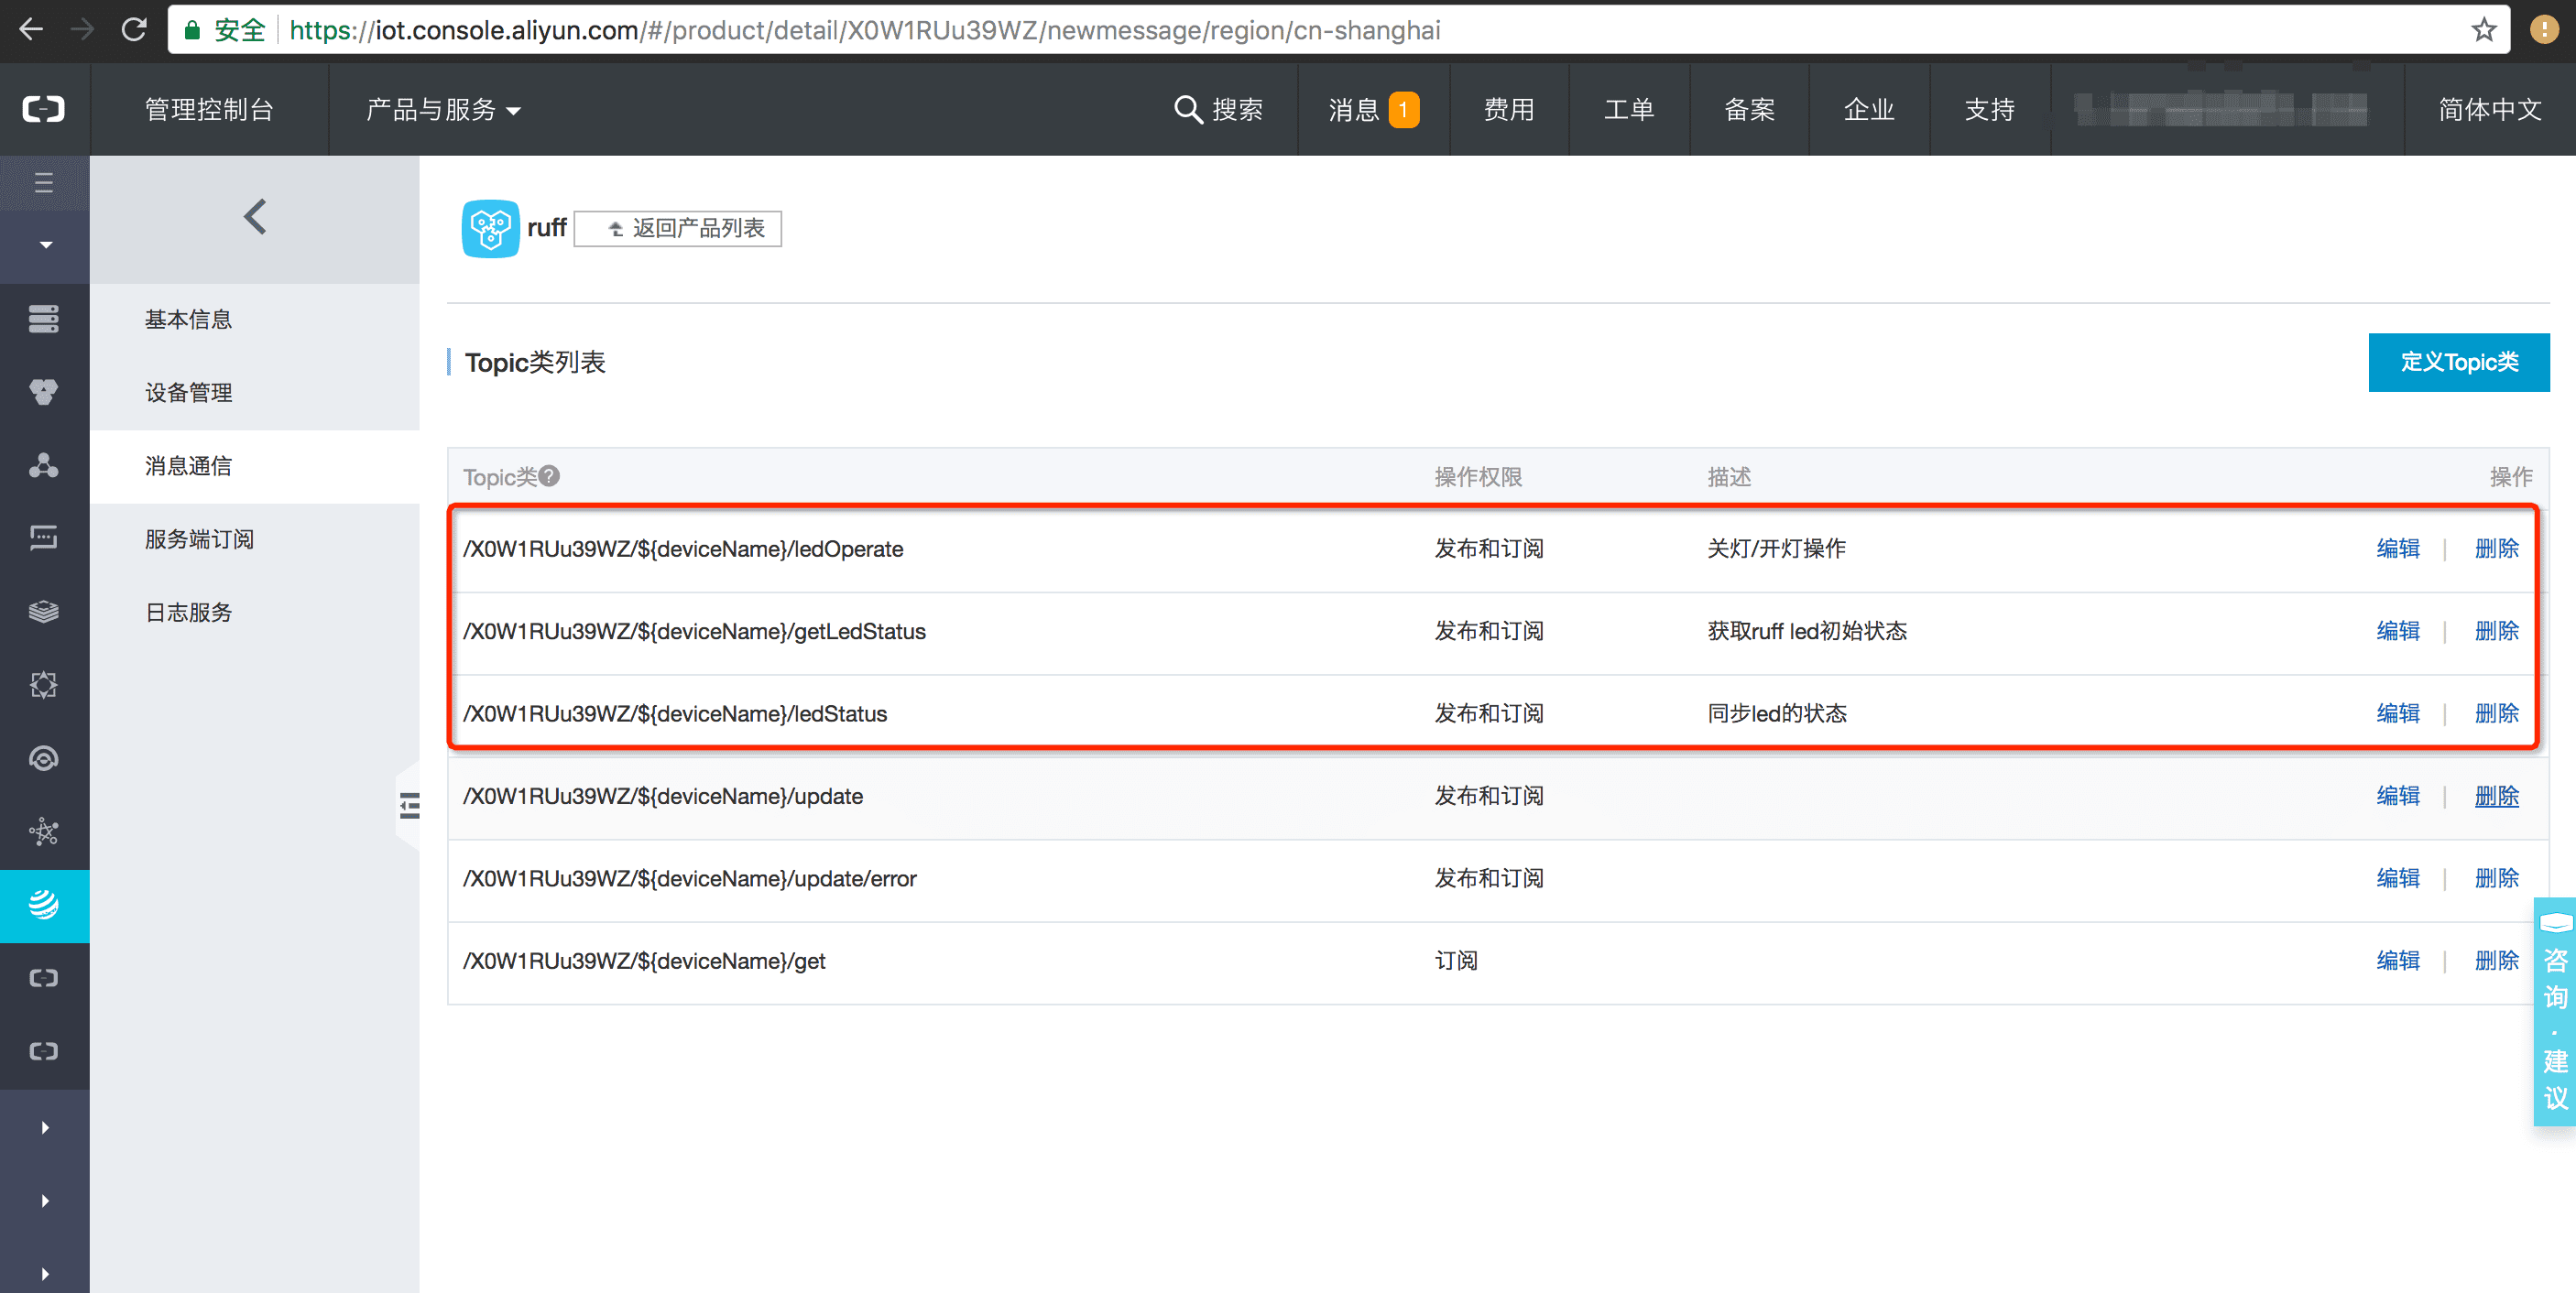Collapse the product menu with back chevron

pos(255,217)
